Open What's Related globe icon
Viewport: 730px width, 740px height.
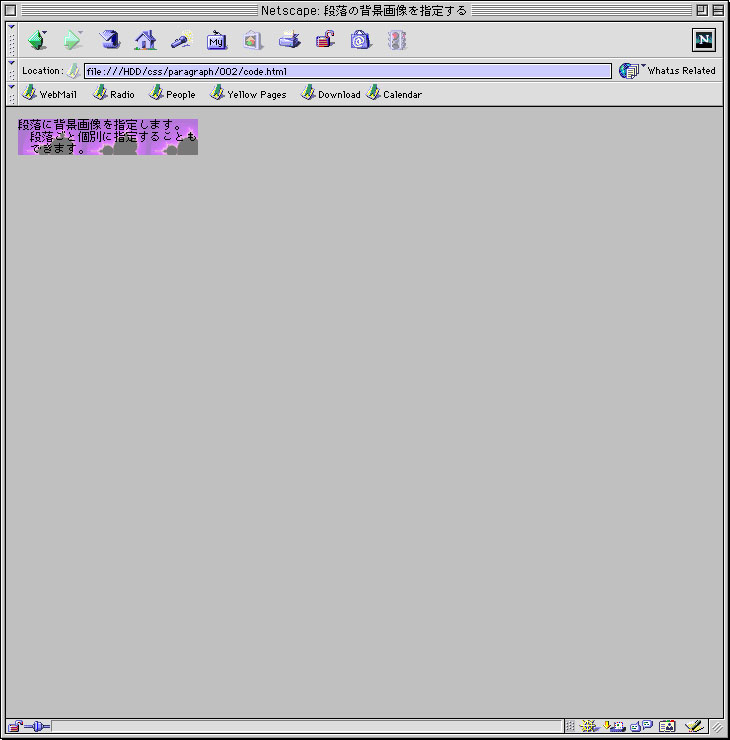(x=629, y=71)
